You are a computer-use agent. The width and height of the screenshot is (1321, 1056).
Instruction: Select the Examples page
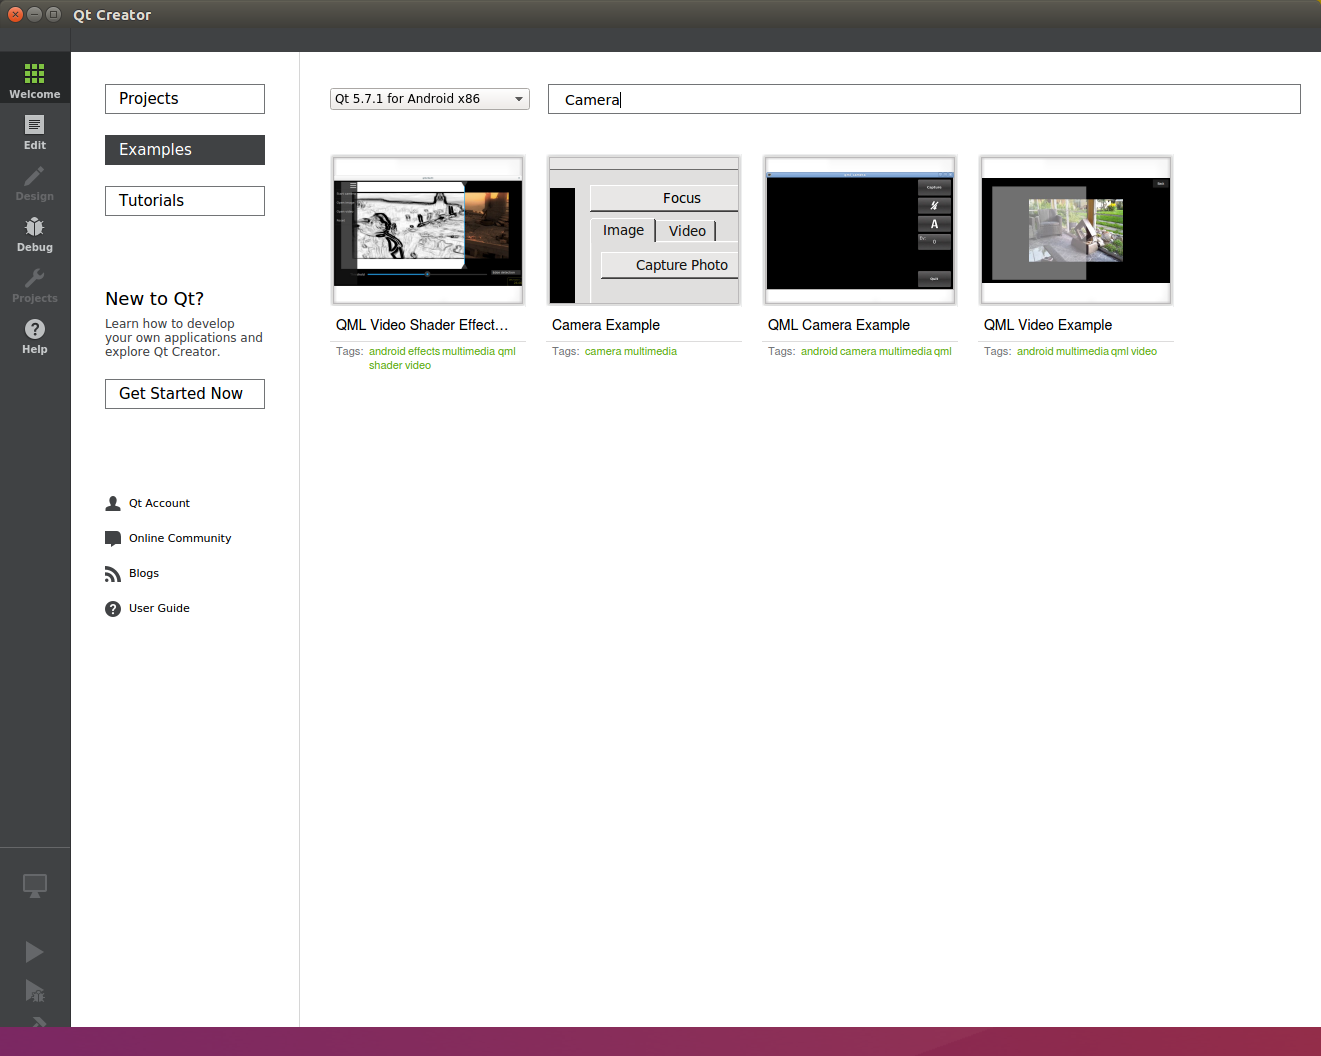185,150
